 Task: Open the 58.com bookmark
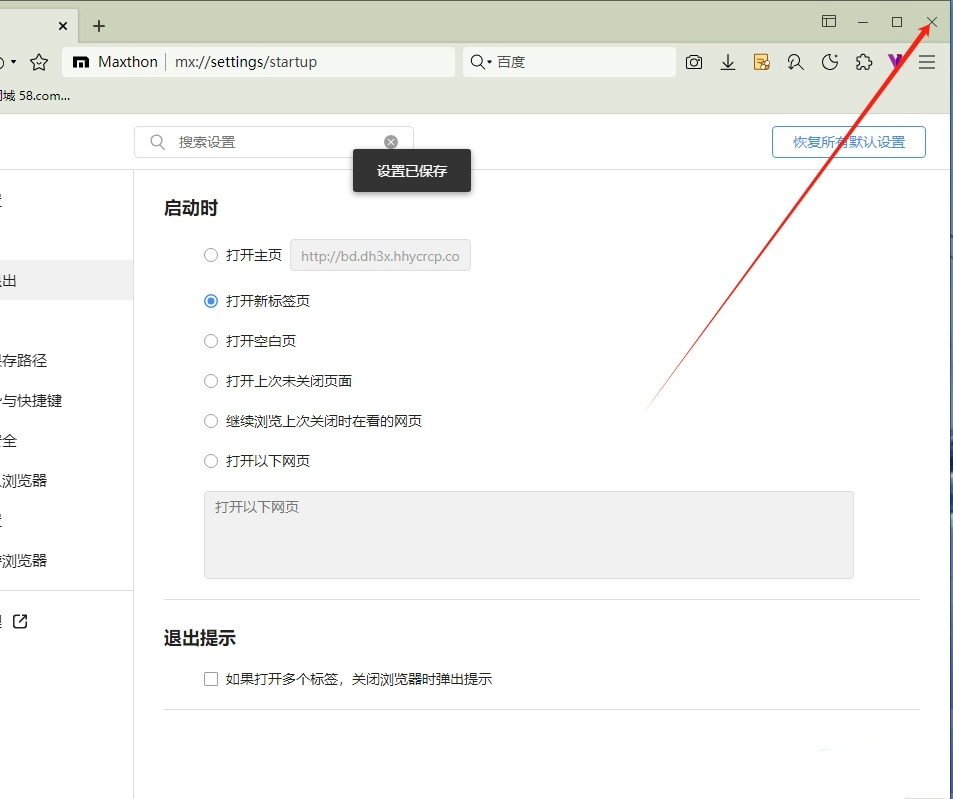[x=35, y=96]
